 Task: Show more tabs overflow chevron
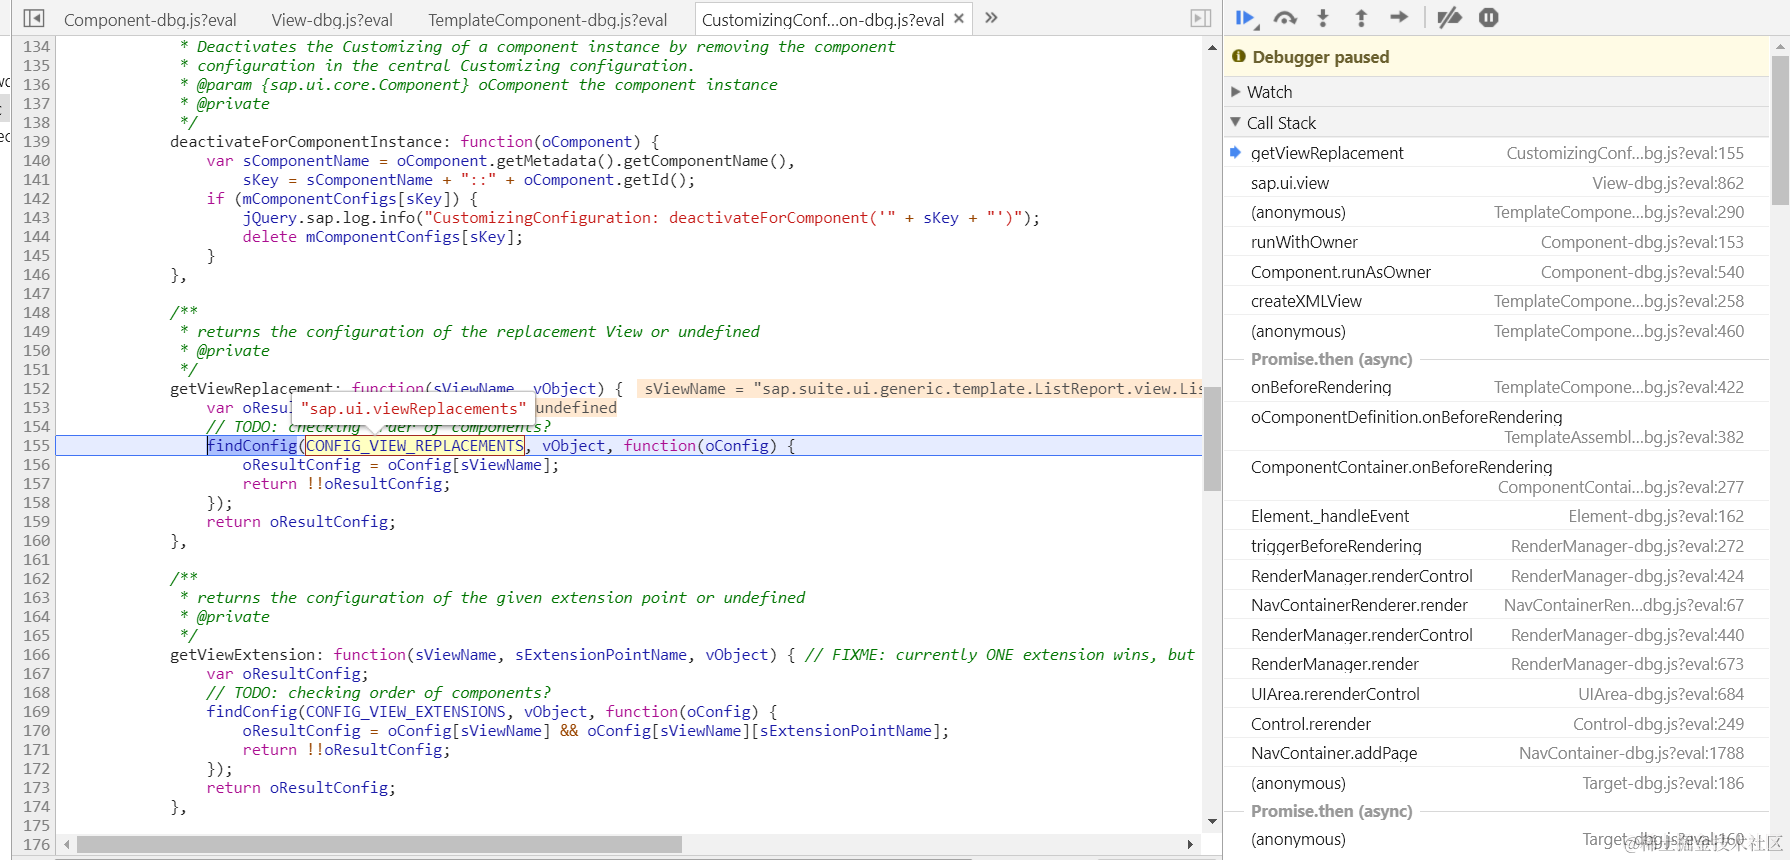991,18
